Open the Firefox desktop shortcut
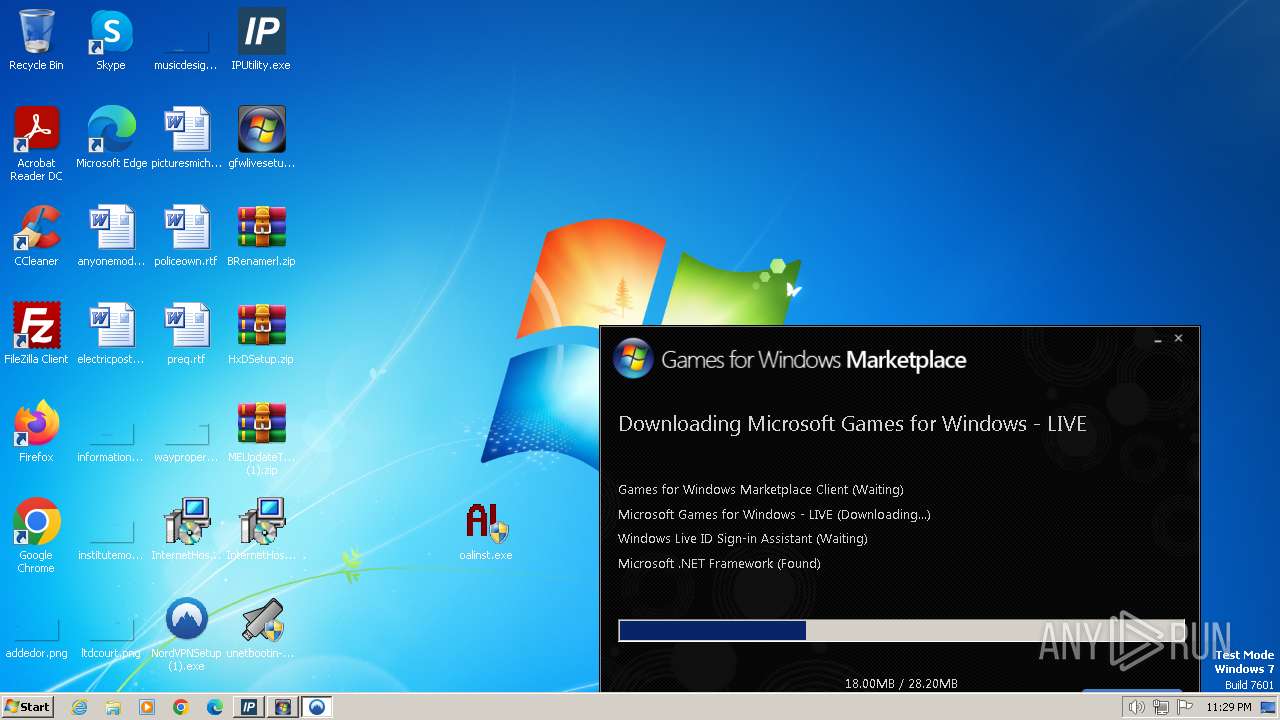Screen dimensions: 1280x720 36,432
